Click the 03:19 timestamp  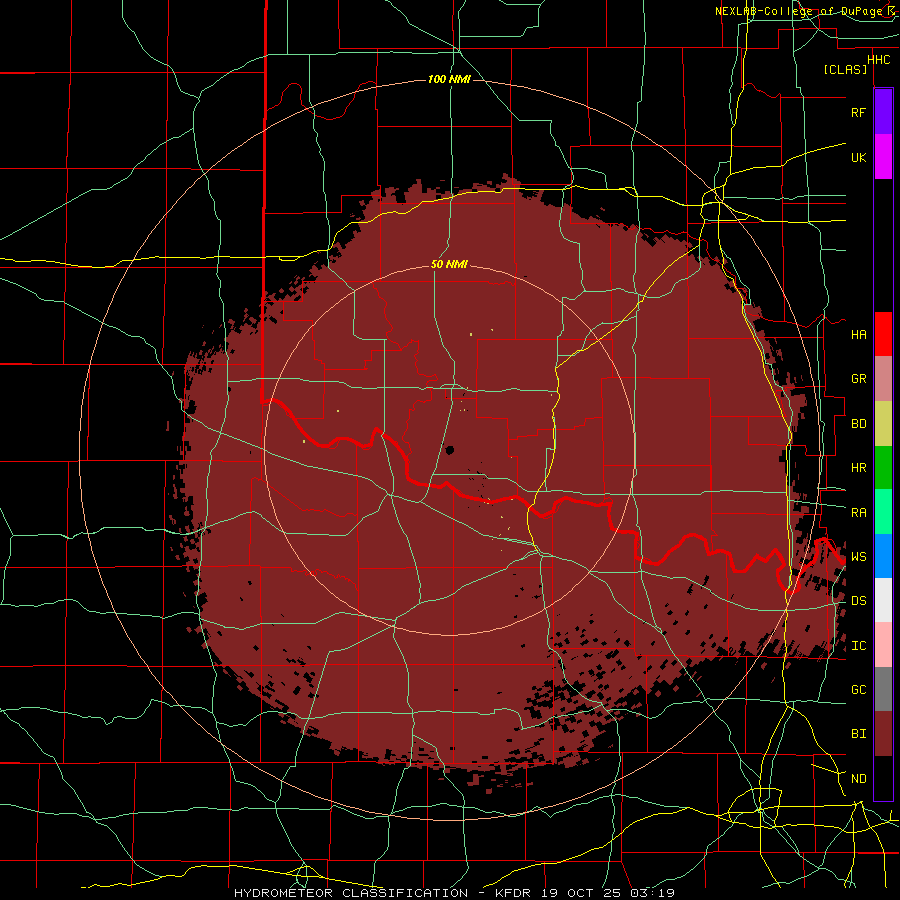[651, 893]
